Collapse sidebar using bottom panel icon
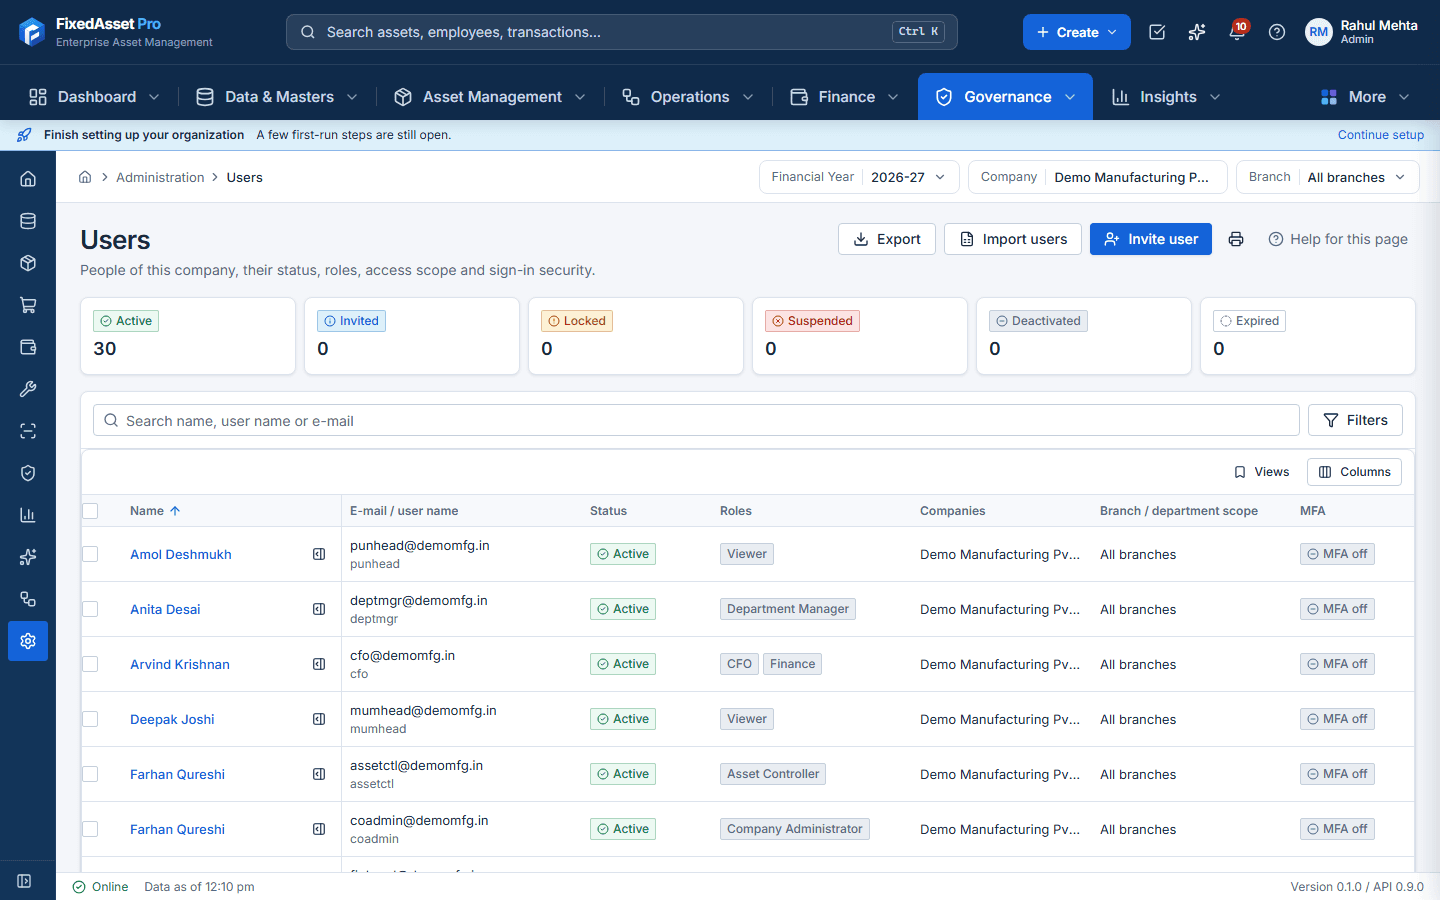 pyautogui.click(x=24, y=881)
